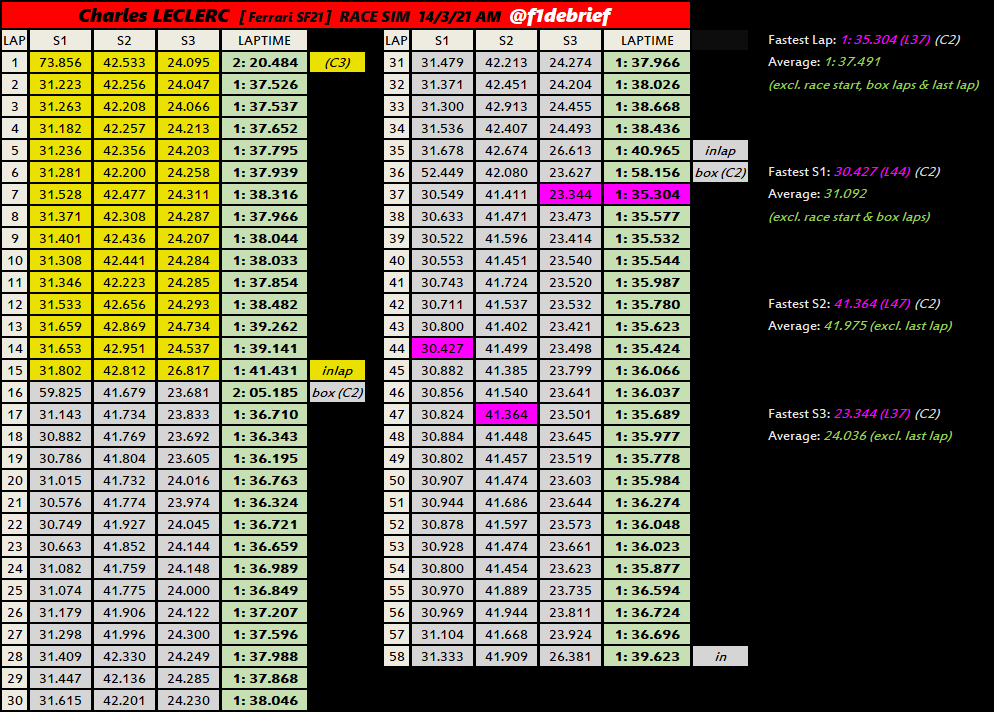Click lap 35 S3 value 26.613
Viewport: 994px width, 712px height.
[570, 150]
